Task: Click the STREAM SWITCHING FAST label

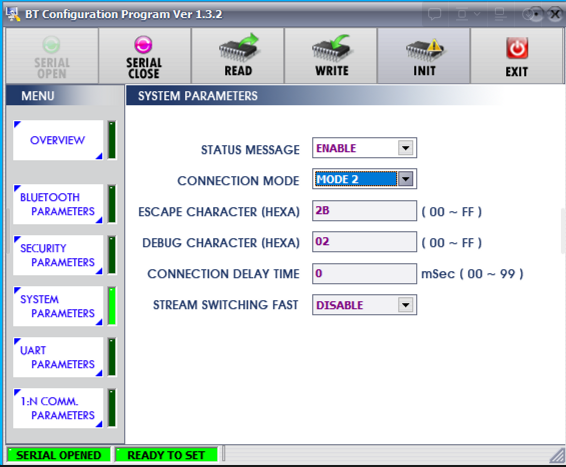Action: (x=226, y=305)
